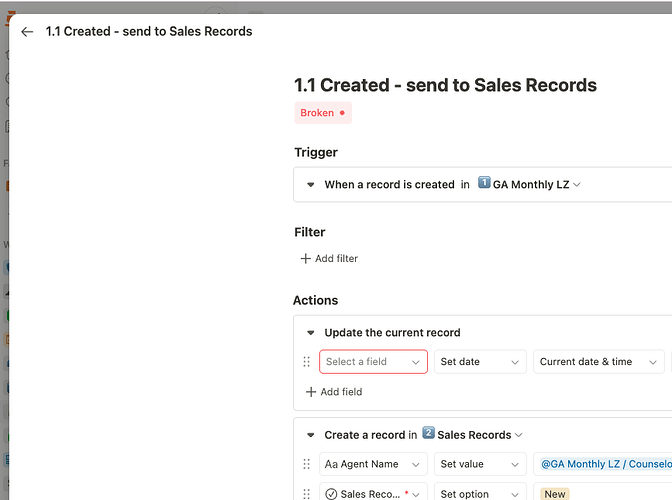The height and width of the screenshot is (500, 672).
Task: Open the Agent Name field dropdown
Action: (x=373, y=464)
